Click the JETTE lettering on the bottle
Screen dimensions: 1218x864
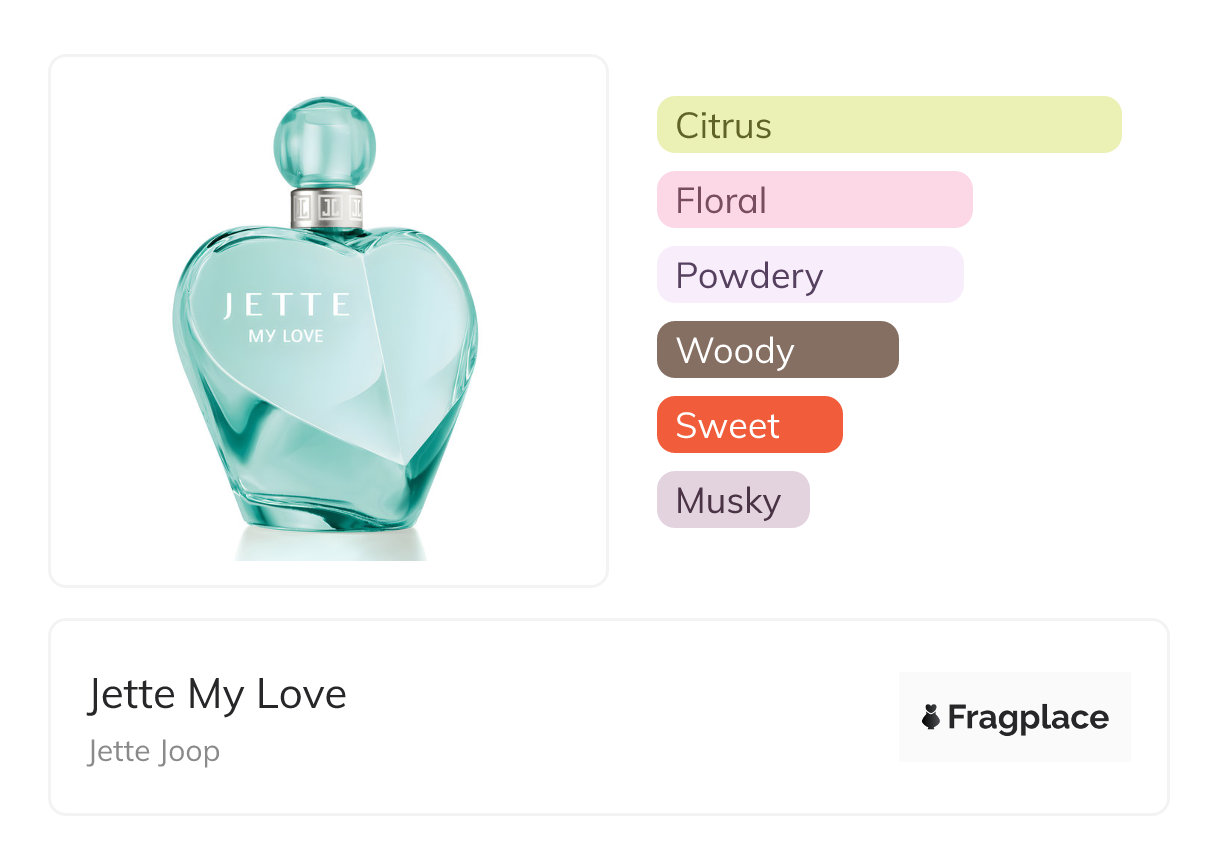286,304
